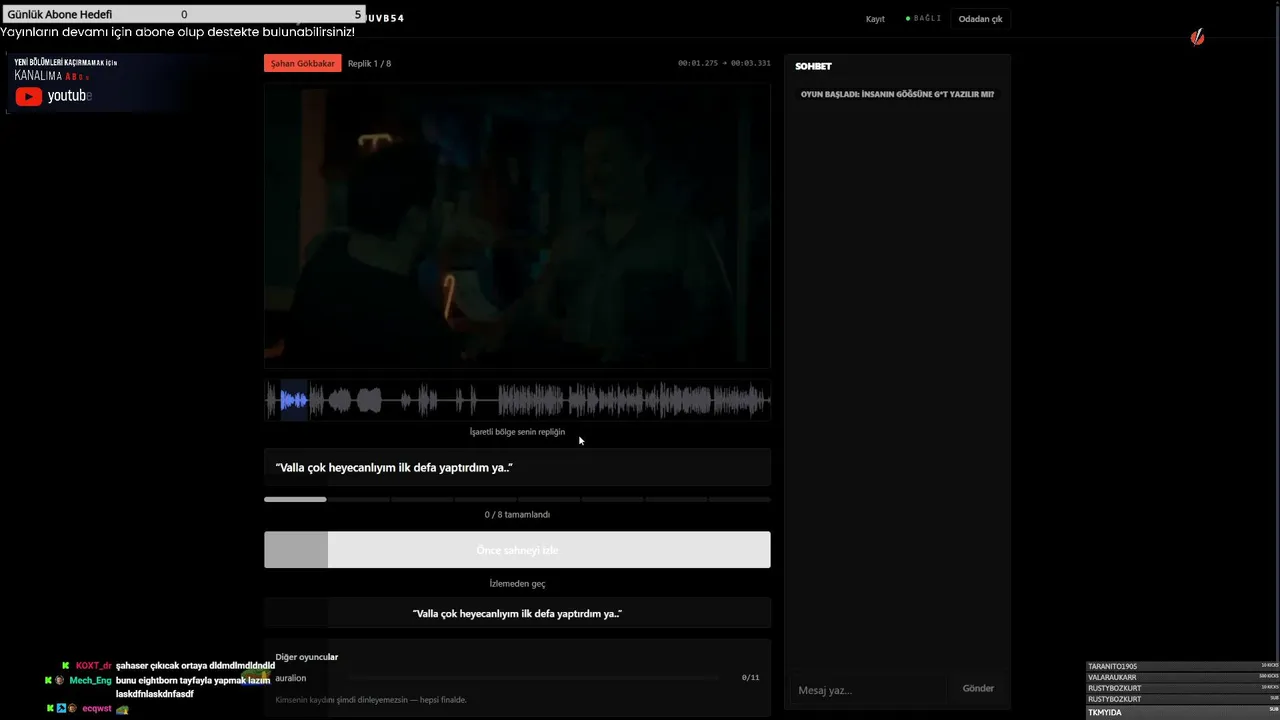Click the 'Önce sahneyi izle' button
The height and width of the screenshot is (720, 1280).
[x=517, y=550]
